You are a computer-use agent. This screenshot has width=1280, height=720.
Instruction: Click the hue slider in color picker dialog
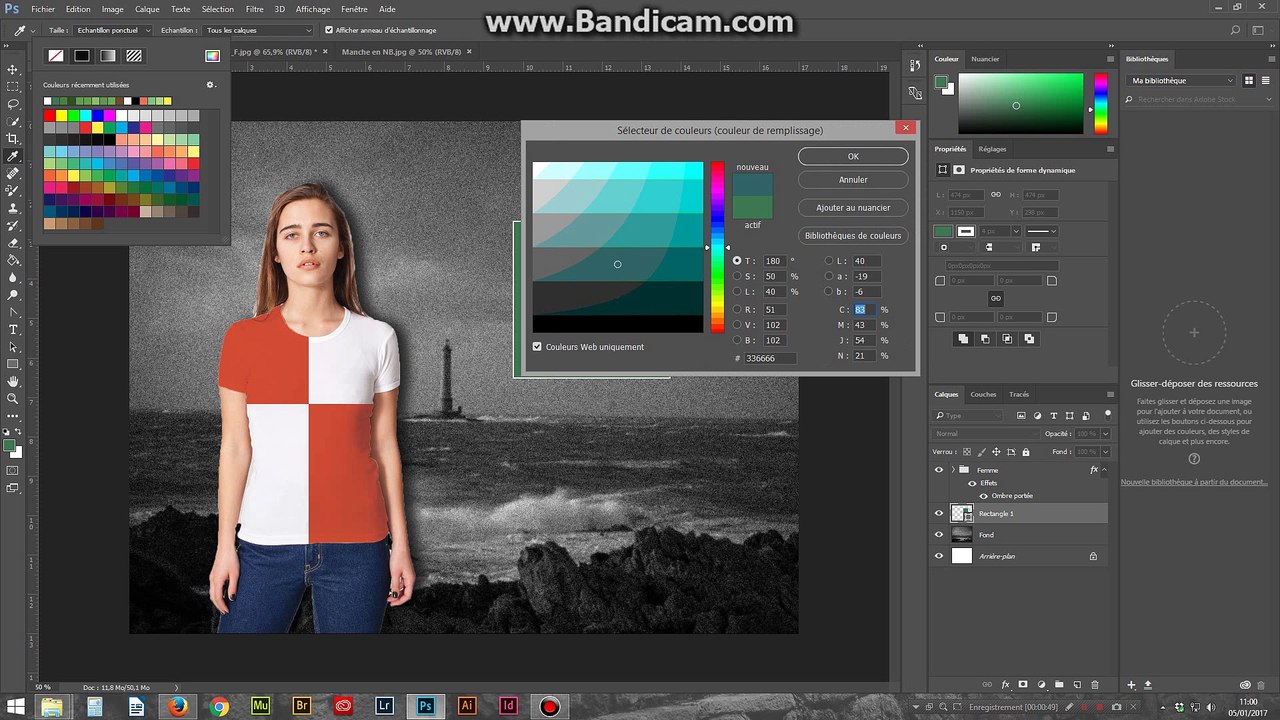[x=717, y=247]
